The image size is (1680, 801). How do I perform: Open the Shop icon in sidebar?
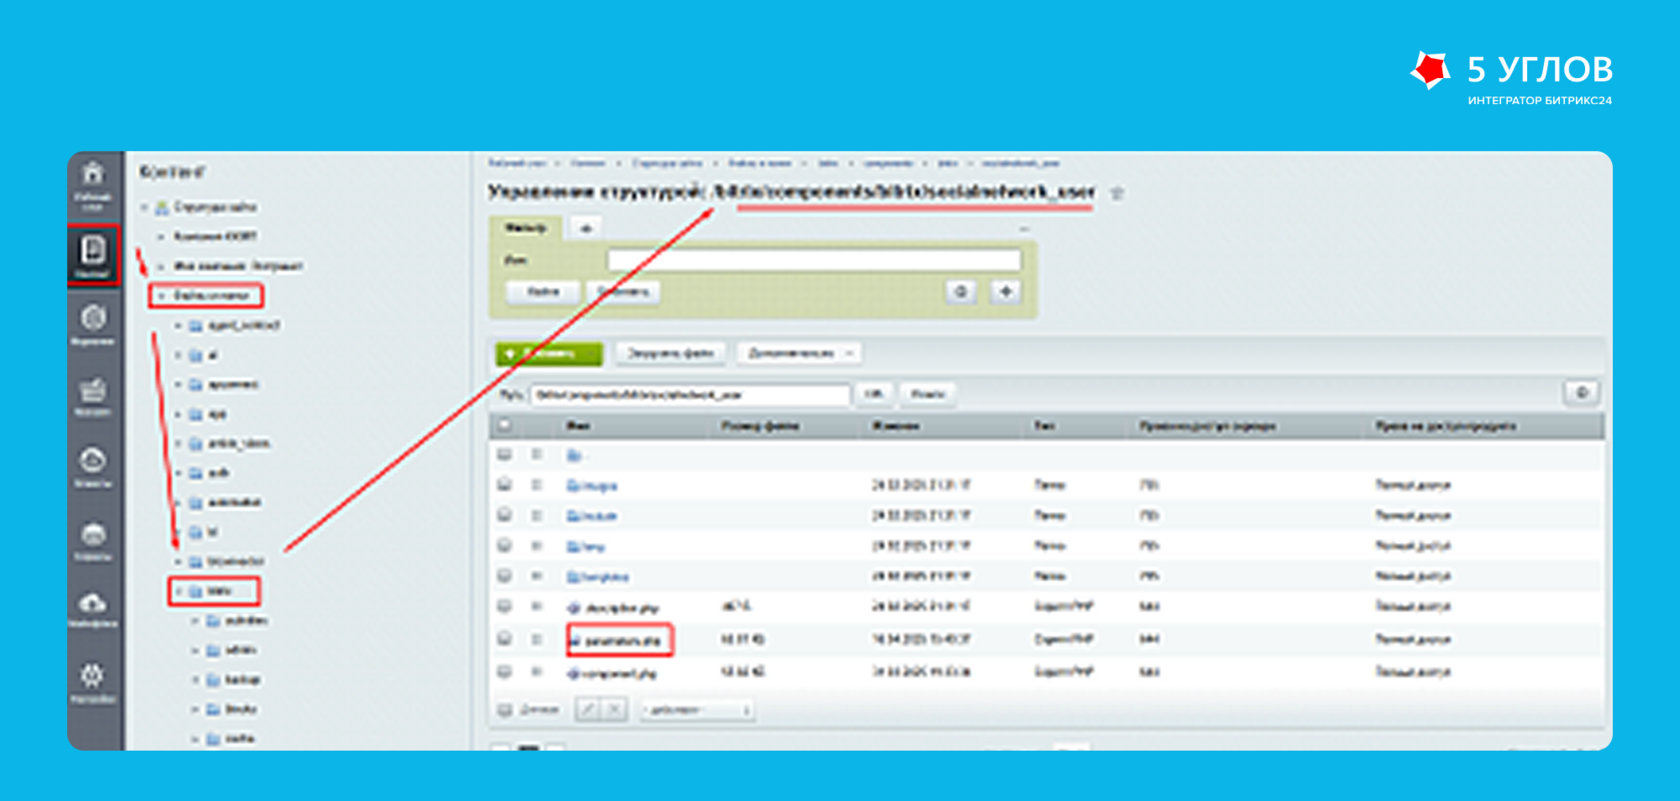[93, 389]
